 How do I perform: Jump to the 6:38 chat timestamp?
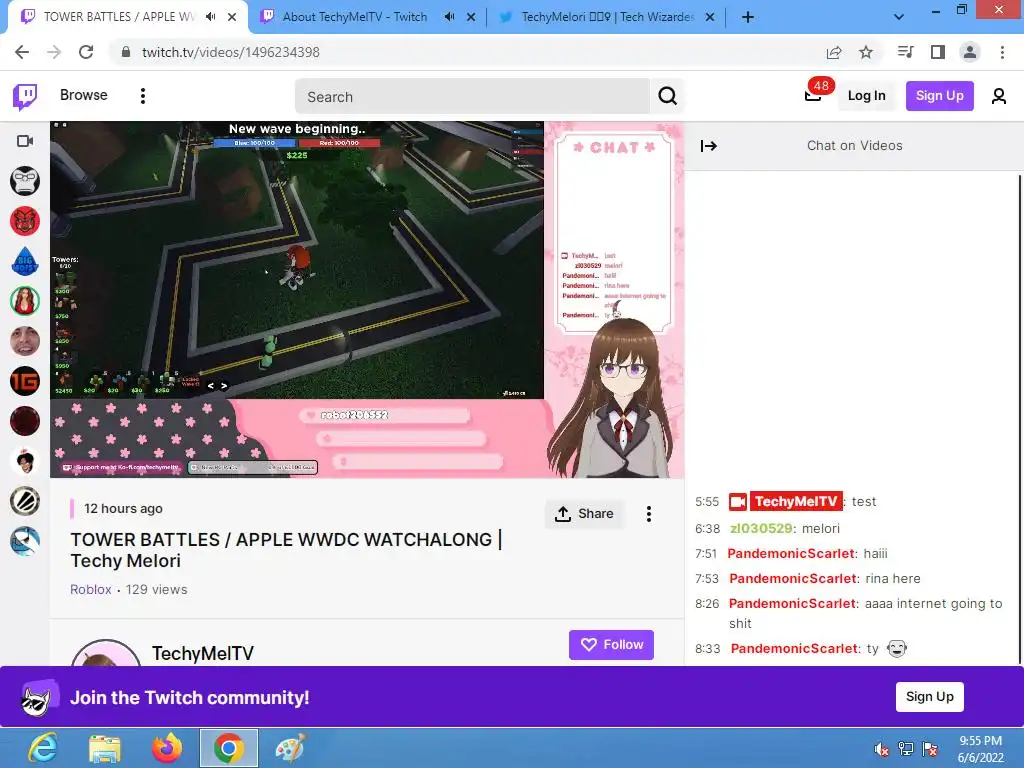[707, 529]
